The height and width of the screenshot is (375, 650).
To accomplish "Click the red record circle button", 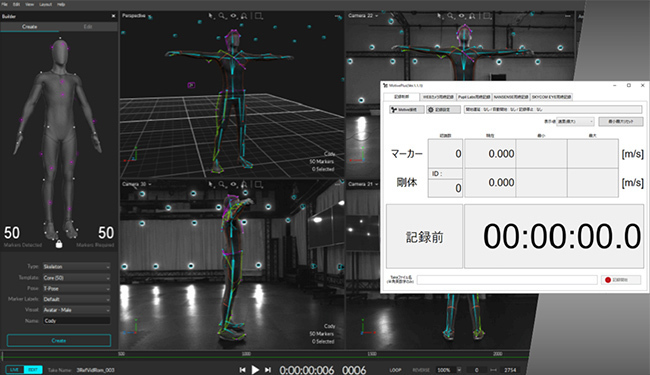I will point(621,280).
